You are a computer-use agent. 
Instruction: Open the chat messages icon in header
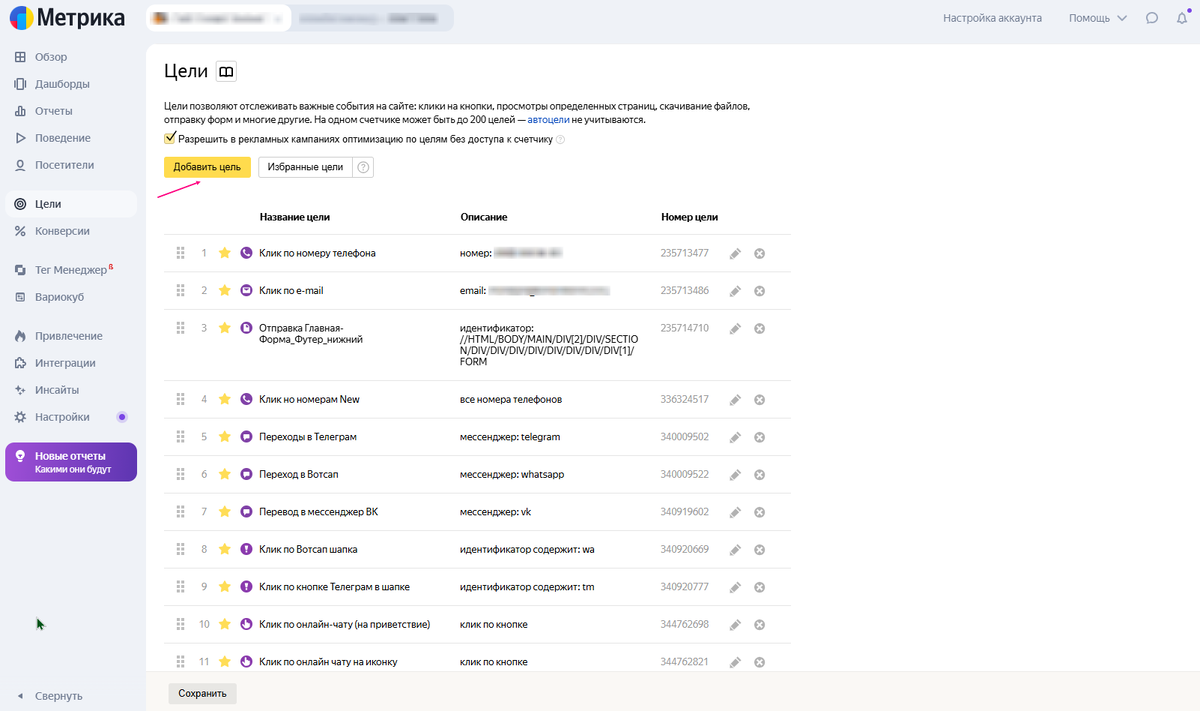[x=1152, y=18]
